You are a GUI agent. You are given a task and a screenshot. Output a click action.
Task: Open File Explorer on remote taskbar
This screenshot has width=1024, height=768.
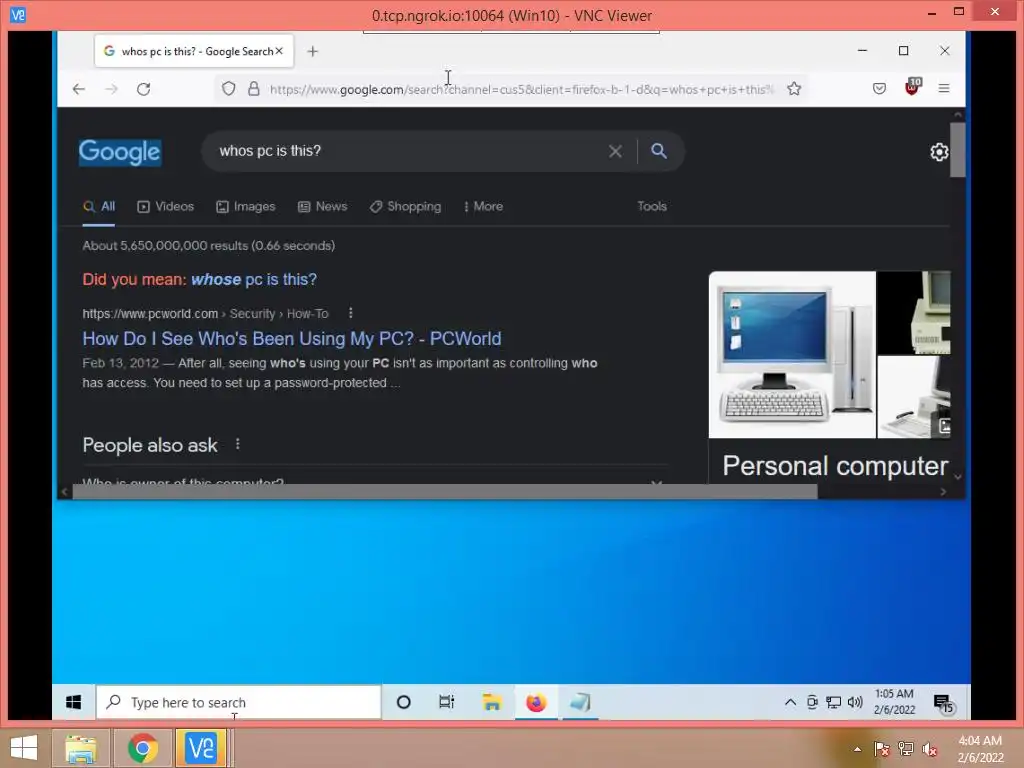click(492, 702)
